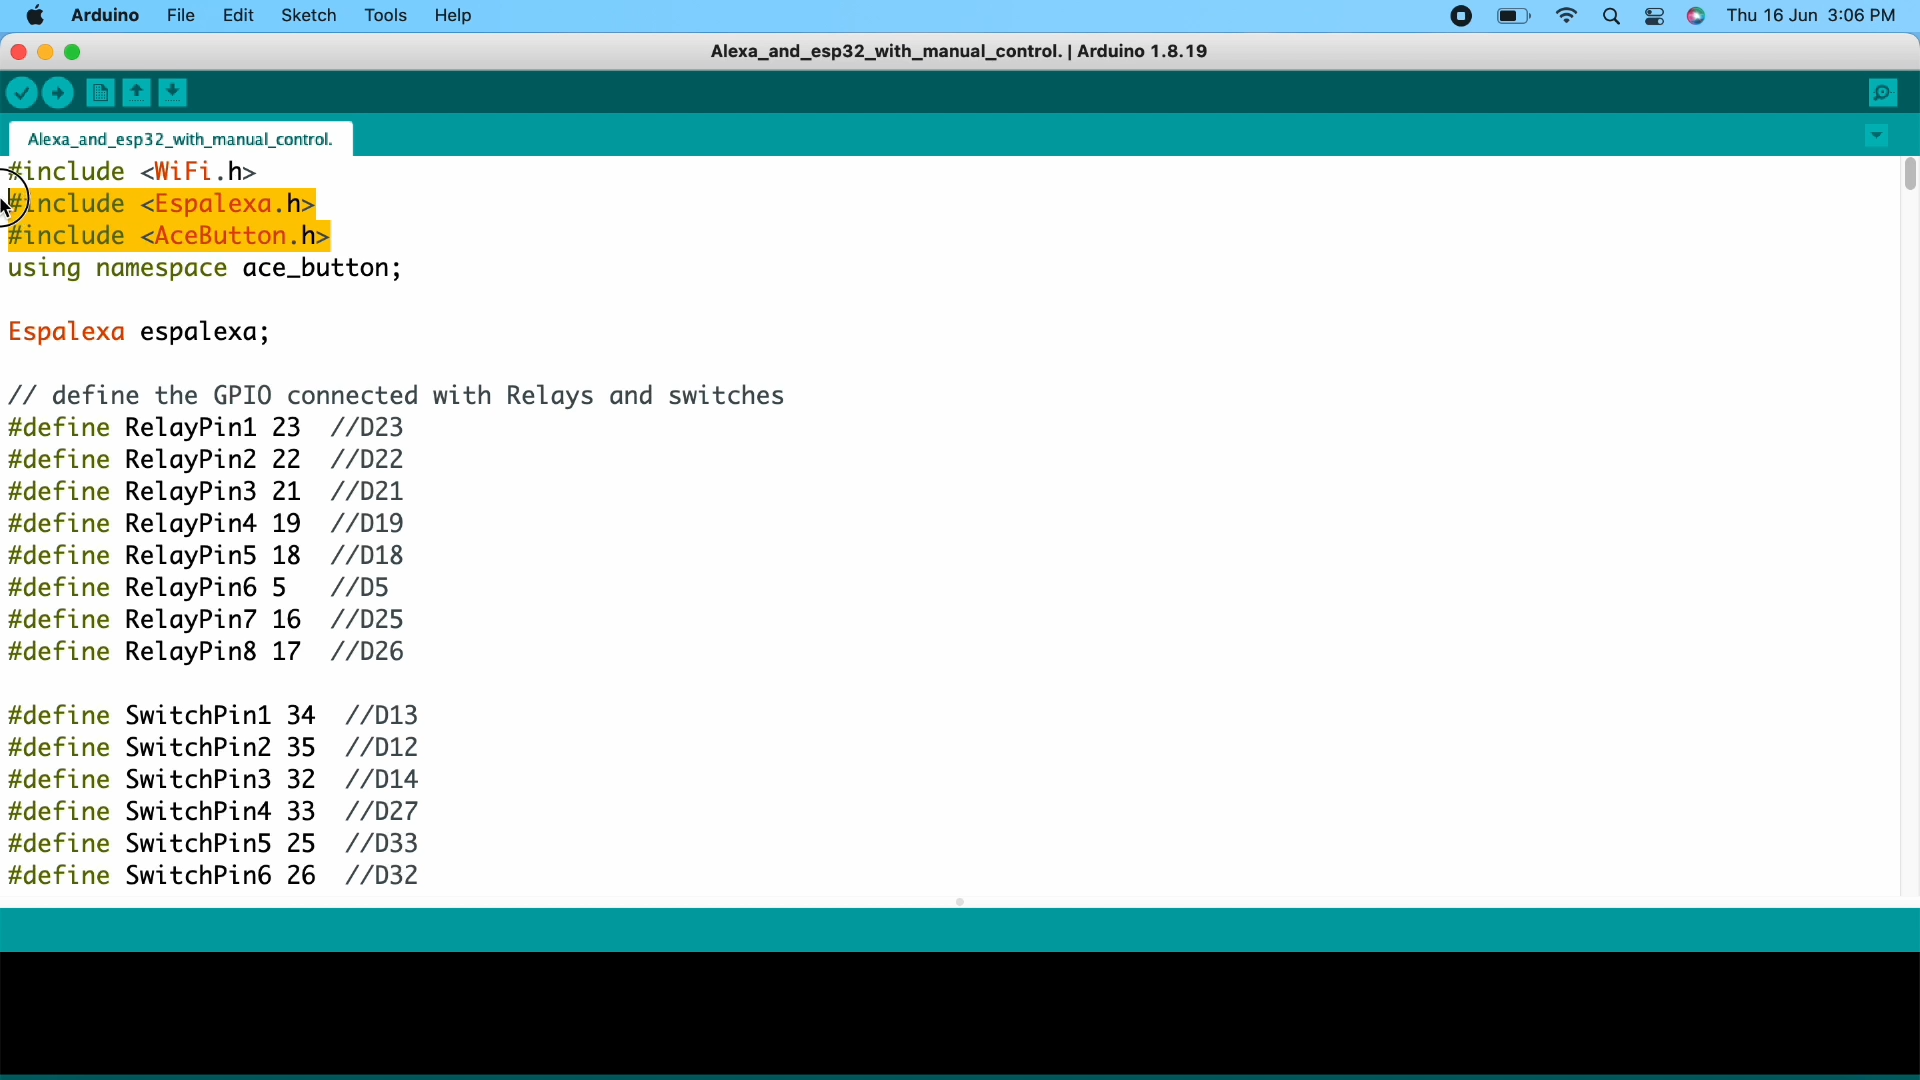Open Spotlight search icon
Image resolution: width=1920 pixels, height=1080 pixels.
(x=1613, y=17)
